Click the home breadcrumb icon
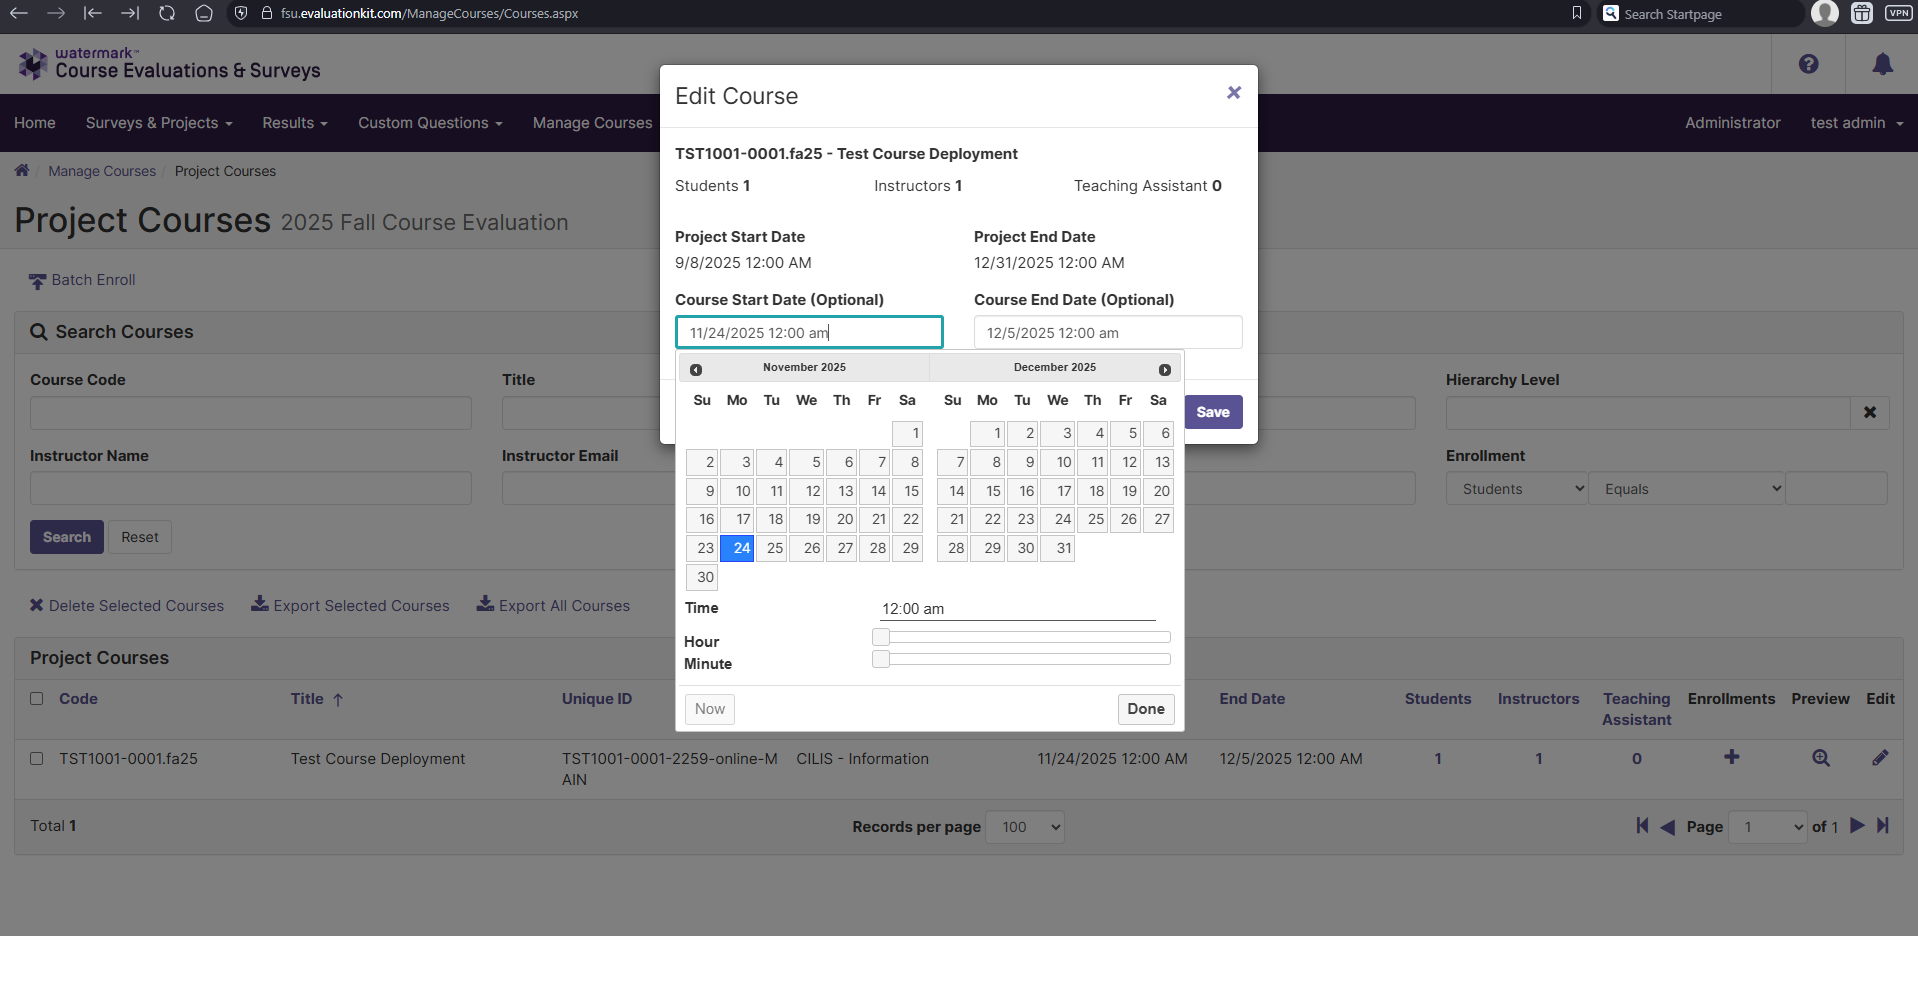 (x=22, y=170)
